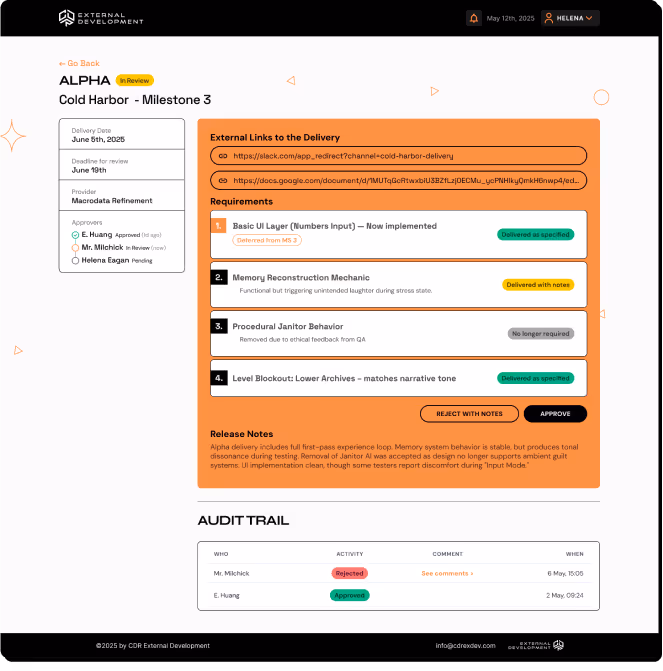Click requirement number 4 marker
The width and height of the screenshot is (663, 671).
(219, 378)
